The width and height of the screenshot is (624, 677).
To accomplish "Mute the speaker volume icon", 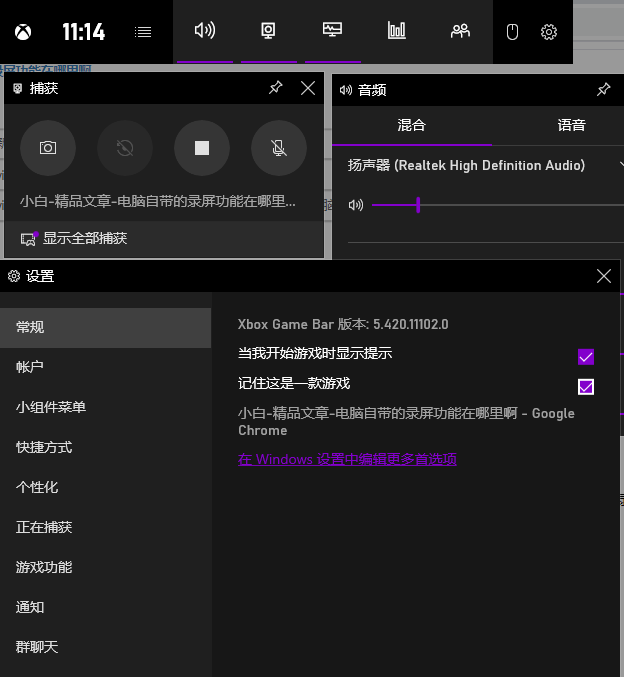I will [356, 205].
